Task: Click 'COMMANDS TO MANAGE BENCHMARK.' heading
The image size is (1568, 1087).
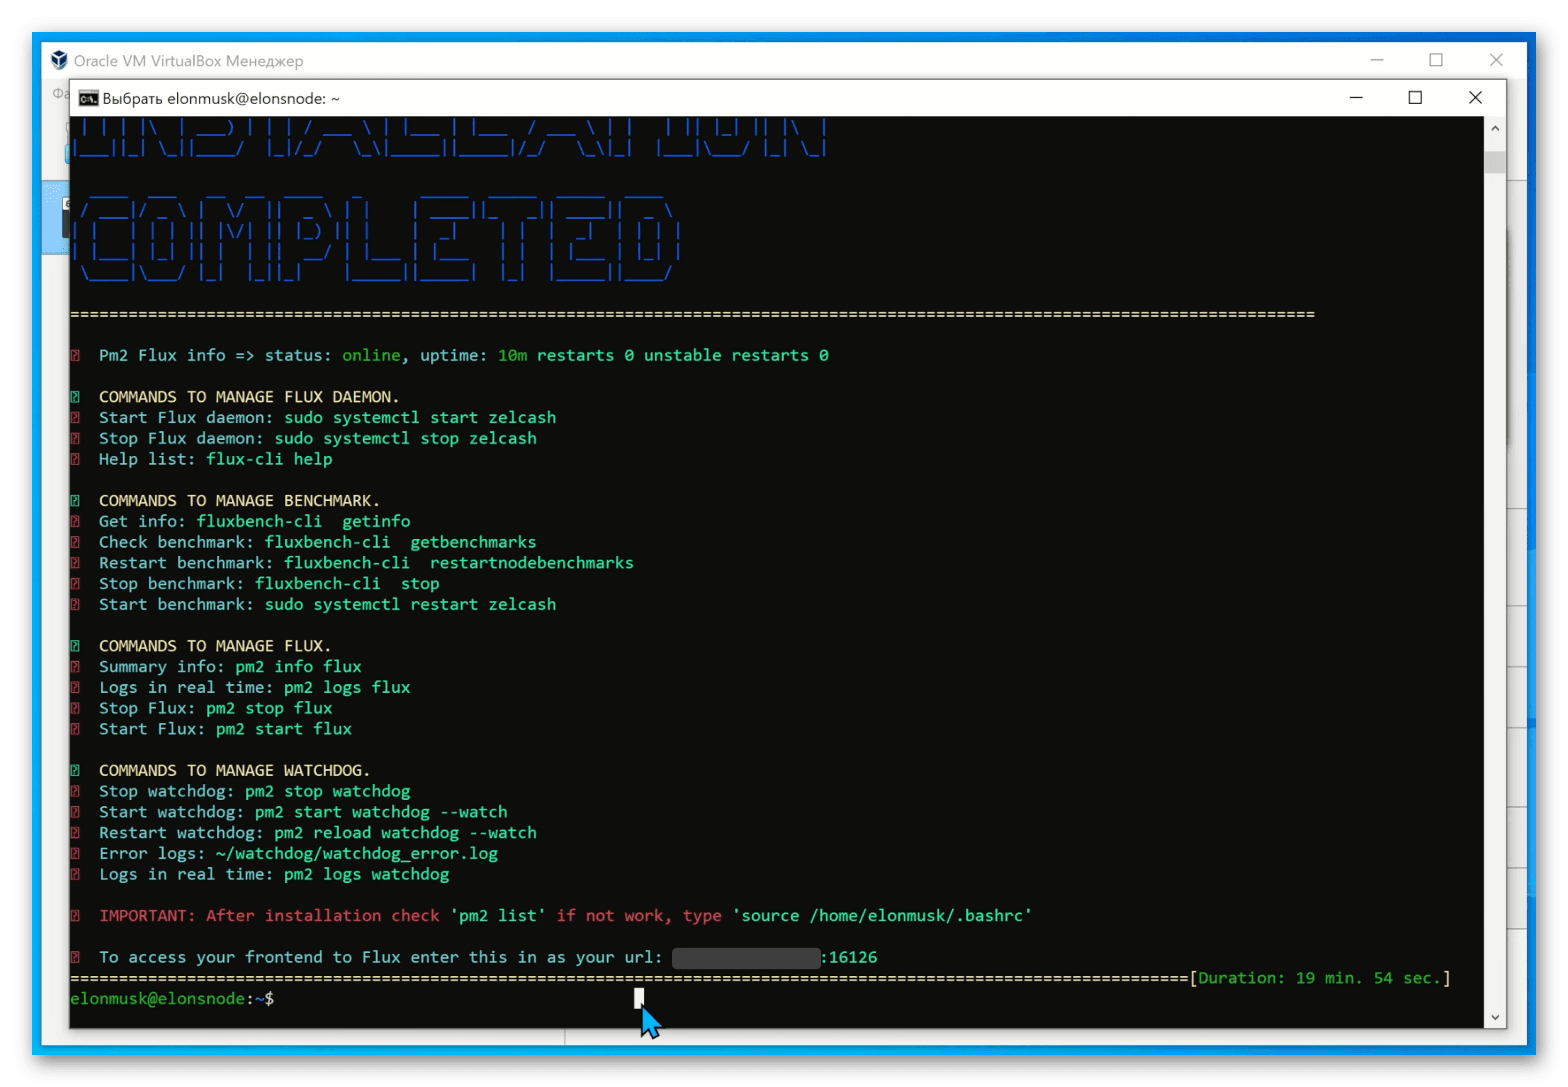Action: tap(239, 500)
